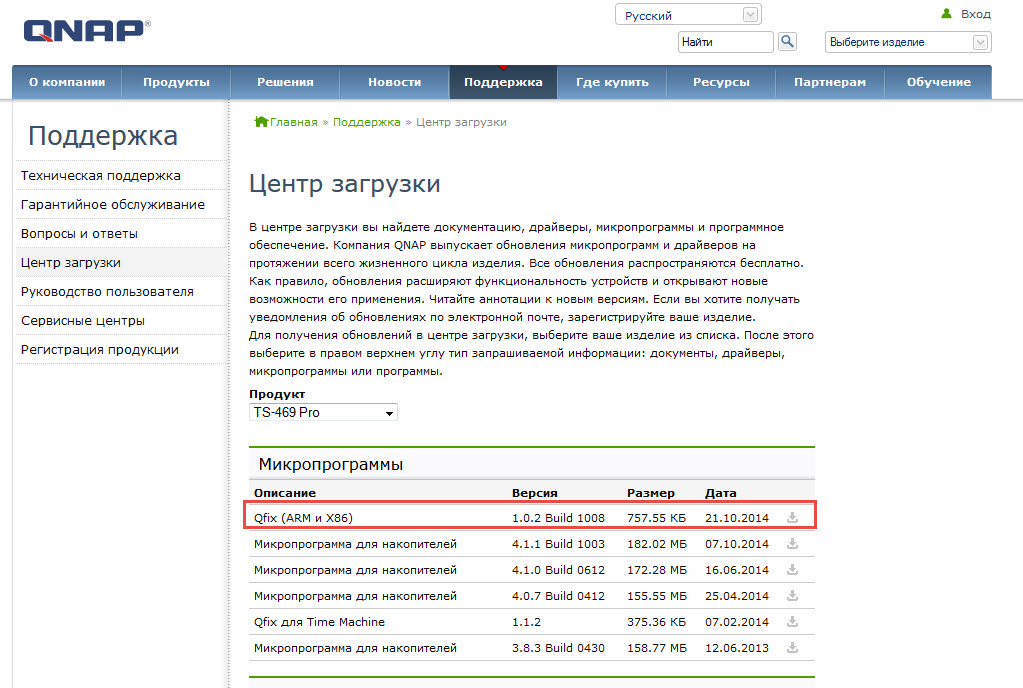
Task: Click the Дата column header
Action: (x=720, y=493)
